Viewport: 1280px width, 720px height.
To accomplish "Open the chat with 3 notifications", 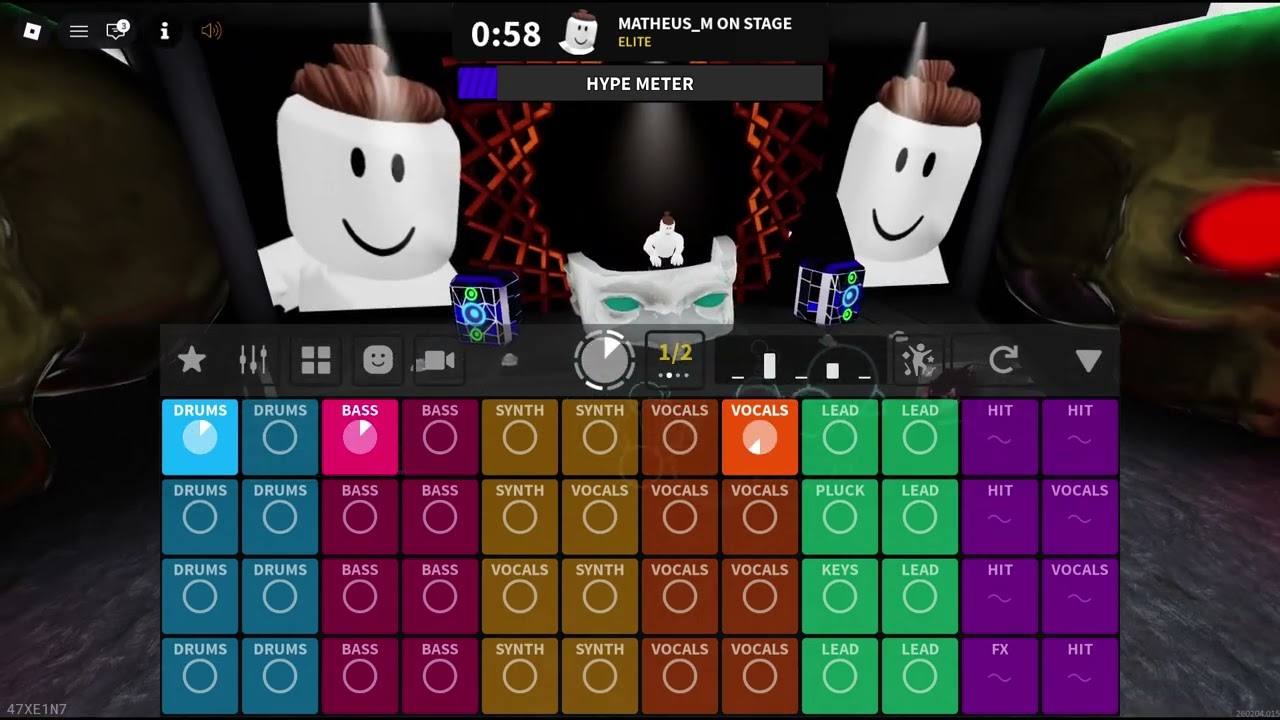I will pos(118,30).
